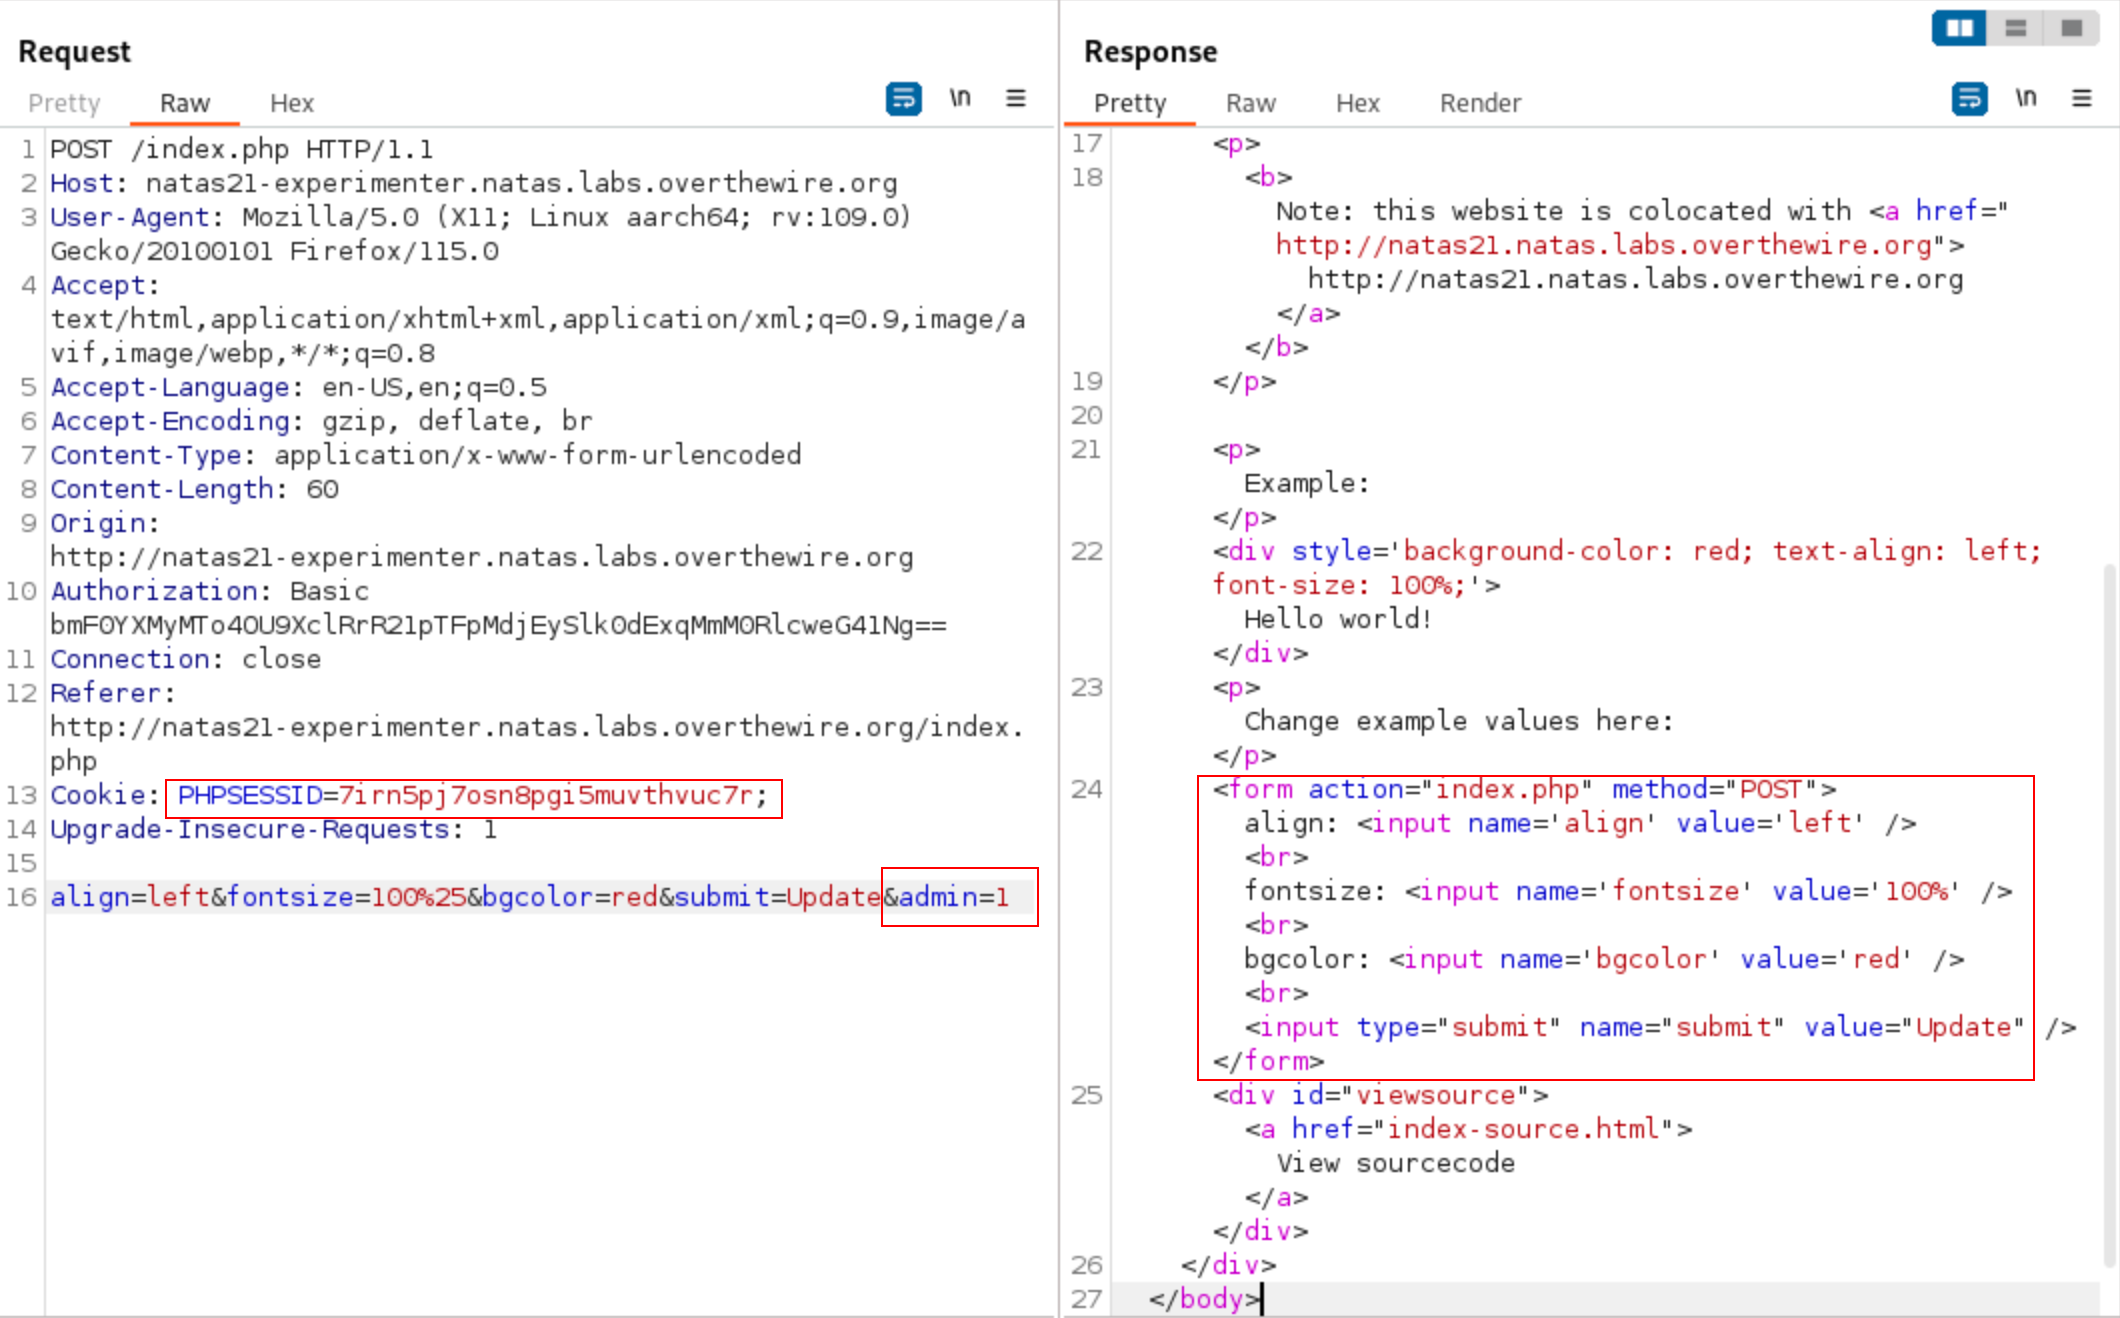Click the PHPSESSID cookie value text

tap(545, 796)
